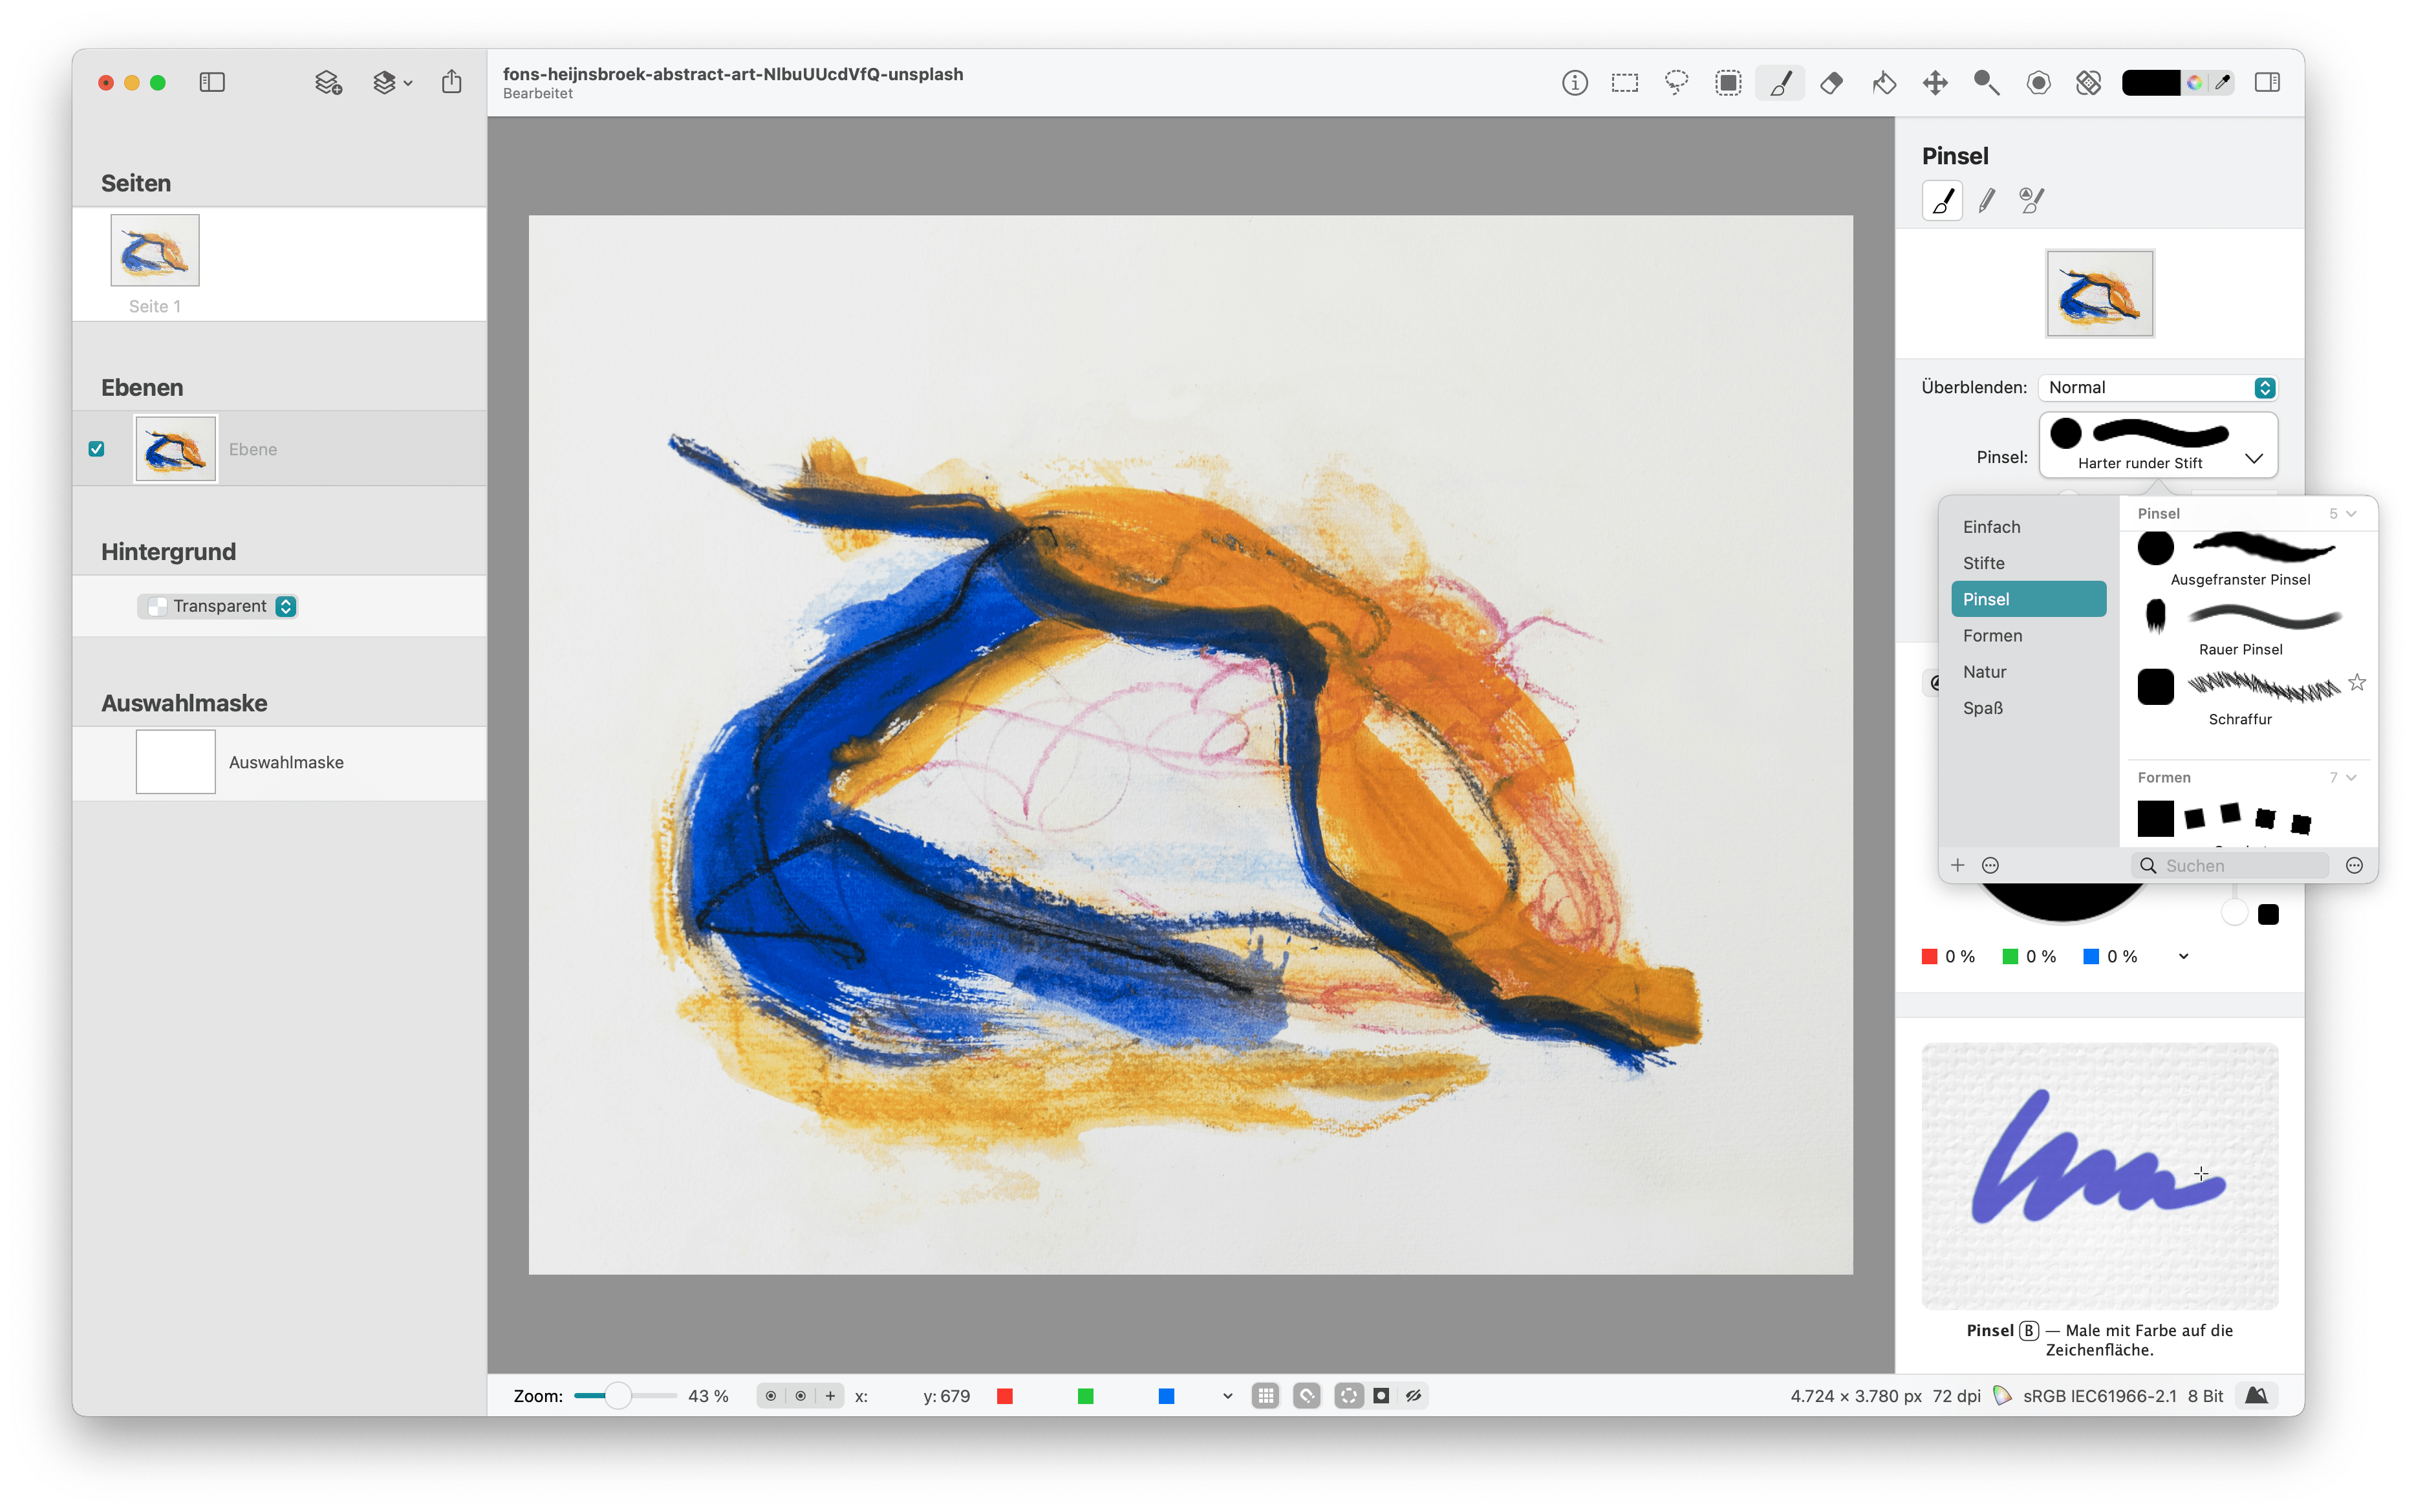Expand the RGB percent options chevron
The image size is (2425, 1512).
[2184, 957]
